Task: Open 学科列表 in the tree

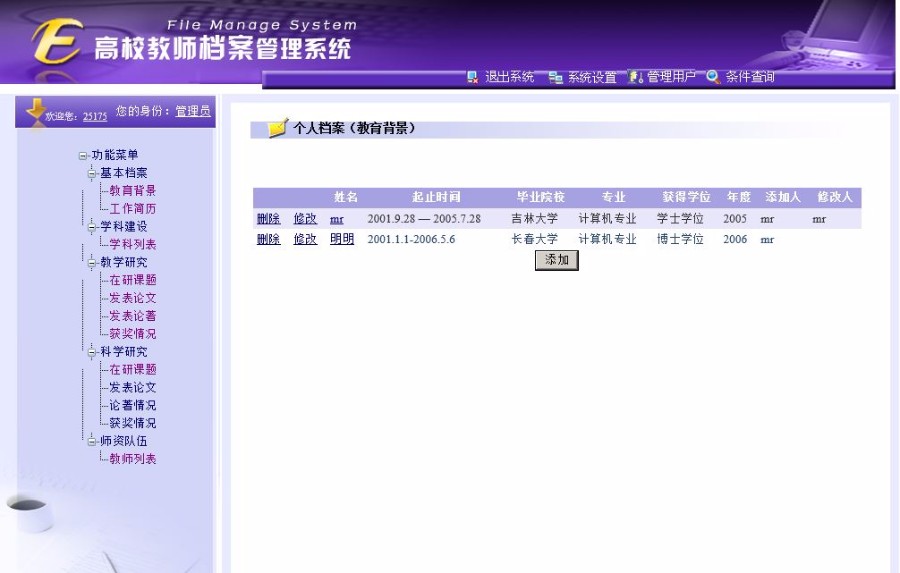Action: (133, 244)
